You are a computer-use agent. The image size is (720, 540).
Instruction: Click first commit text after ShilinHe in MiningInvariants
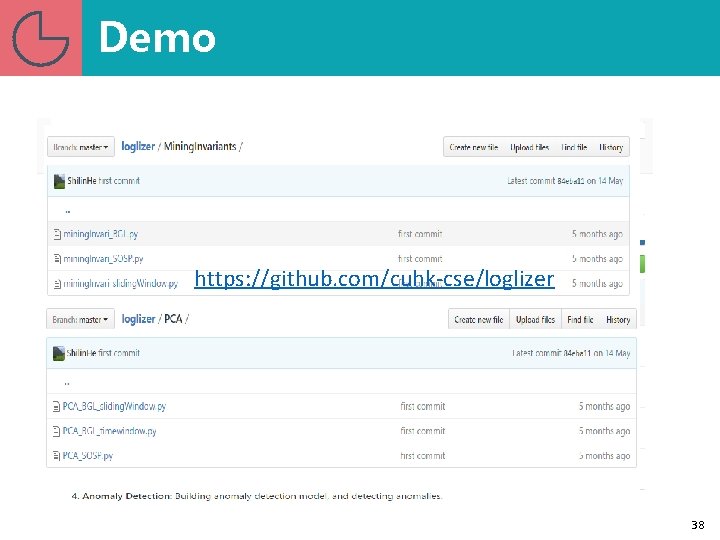119,181
